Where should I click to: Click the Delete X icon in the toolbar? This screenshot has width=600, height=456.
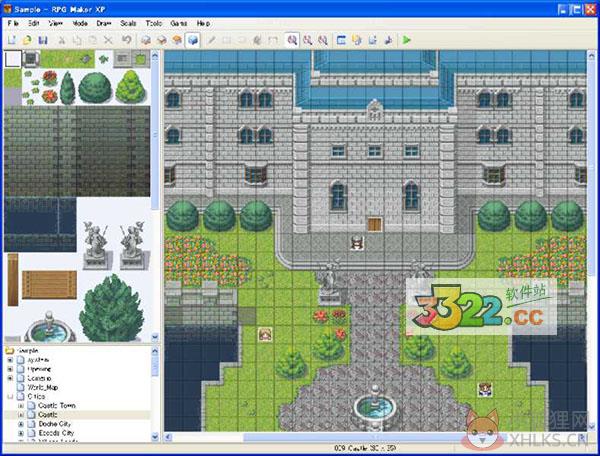(108, 40)
